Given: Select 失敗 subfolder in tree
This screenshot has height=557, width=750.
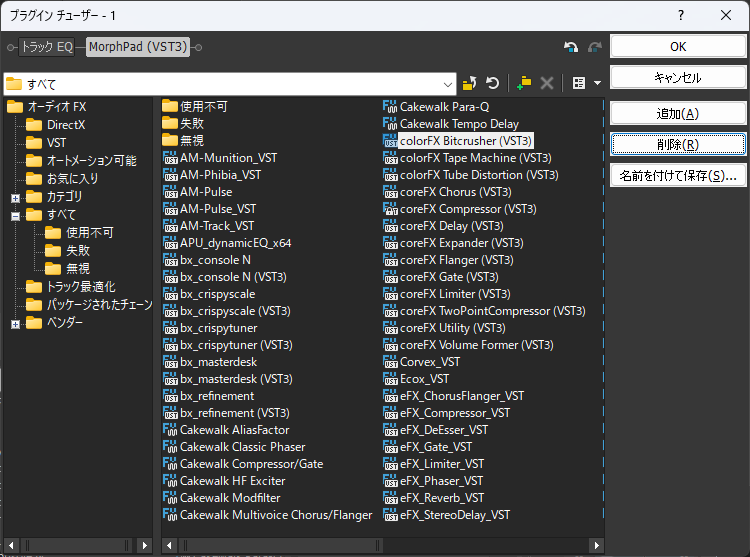Looking at the screenshot, I should pyautogui.click(x=67, y=251).
